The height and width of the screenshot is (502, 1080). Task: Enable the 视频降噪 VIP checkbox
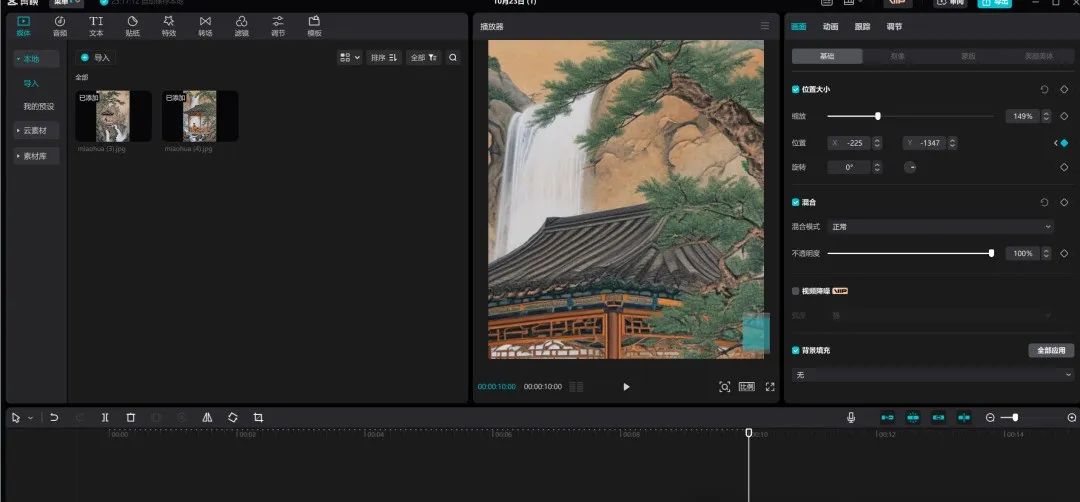(796, 291)
